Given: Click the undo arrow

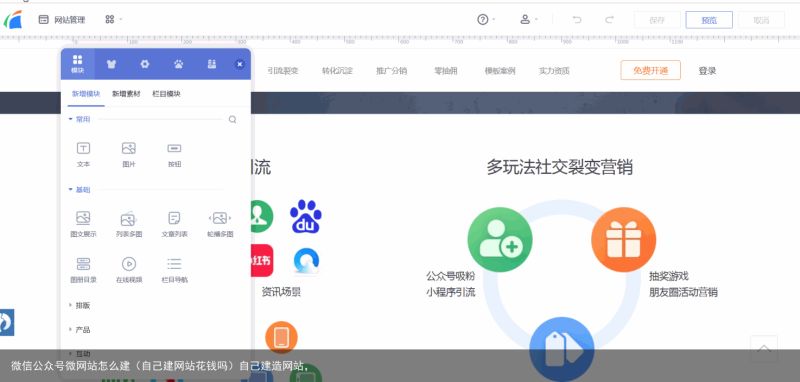Looking at the screenshot, I should pyautogui.click(x=577, y=20).
